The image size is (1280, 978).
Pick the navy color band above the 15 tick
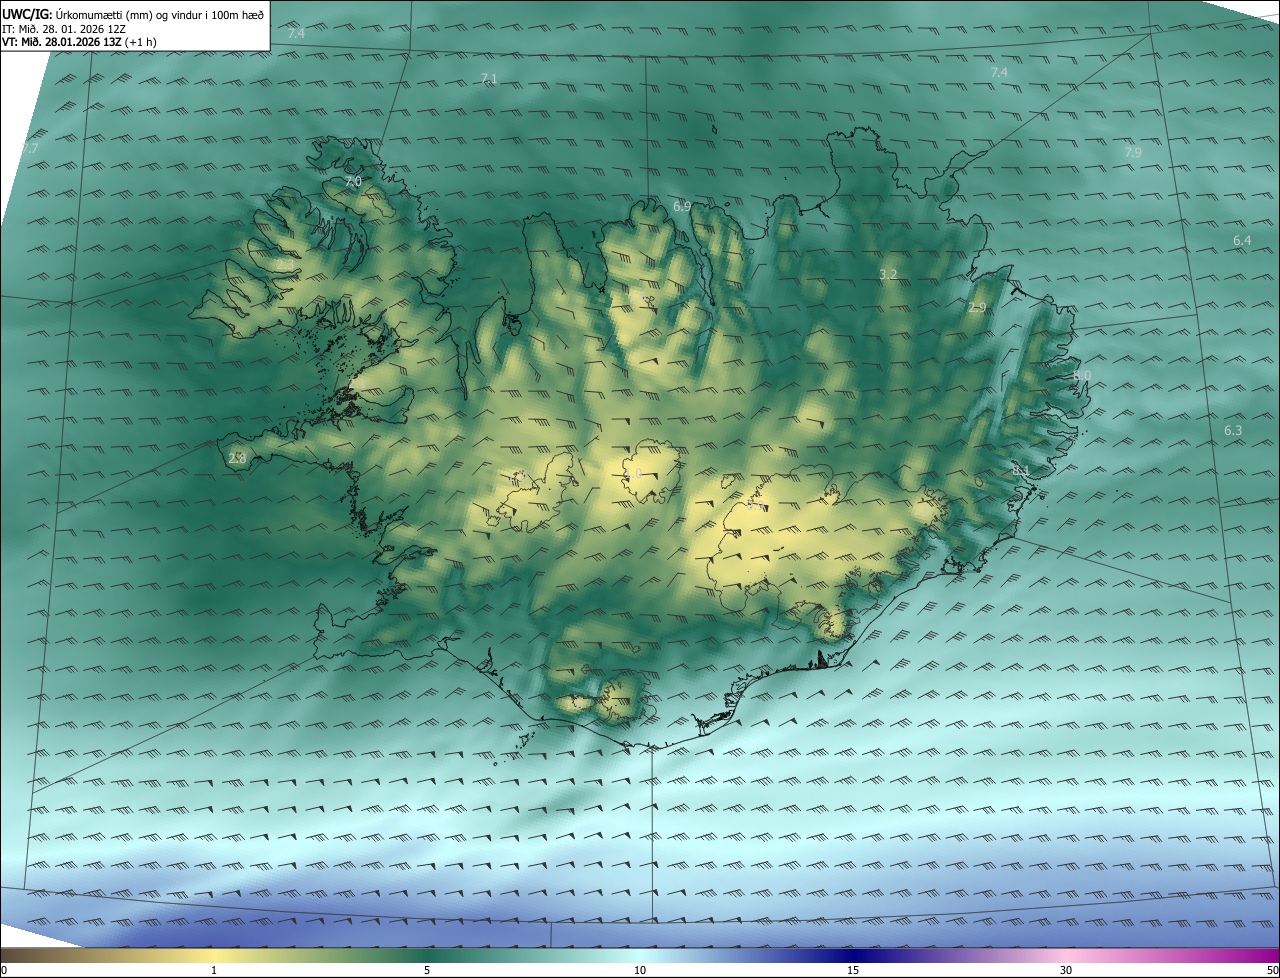(x=853, y=955)
